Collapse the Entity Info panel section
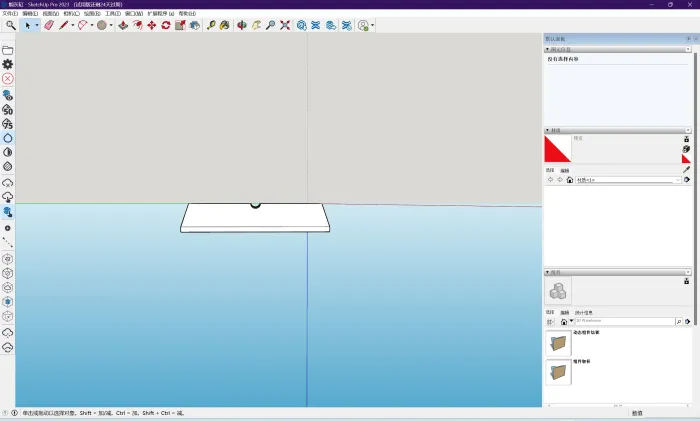 (548, 47)
